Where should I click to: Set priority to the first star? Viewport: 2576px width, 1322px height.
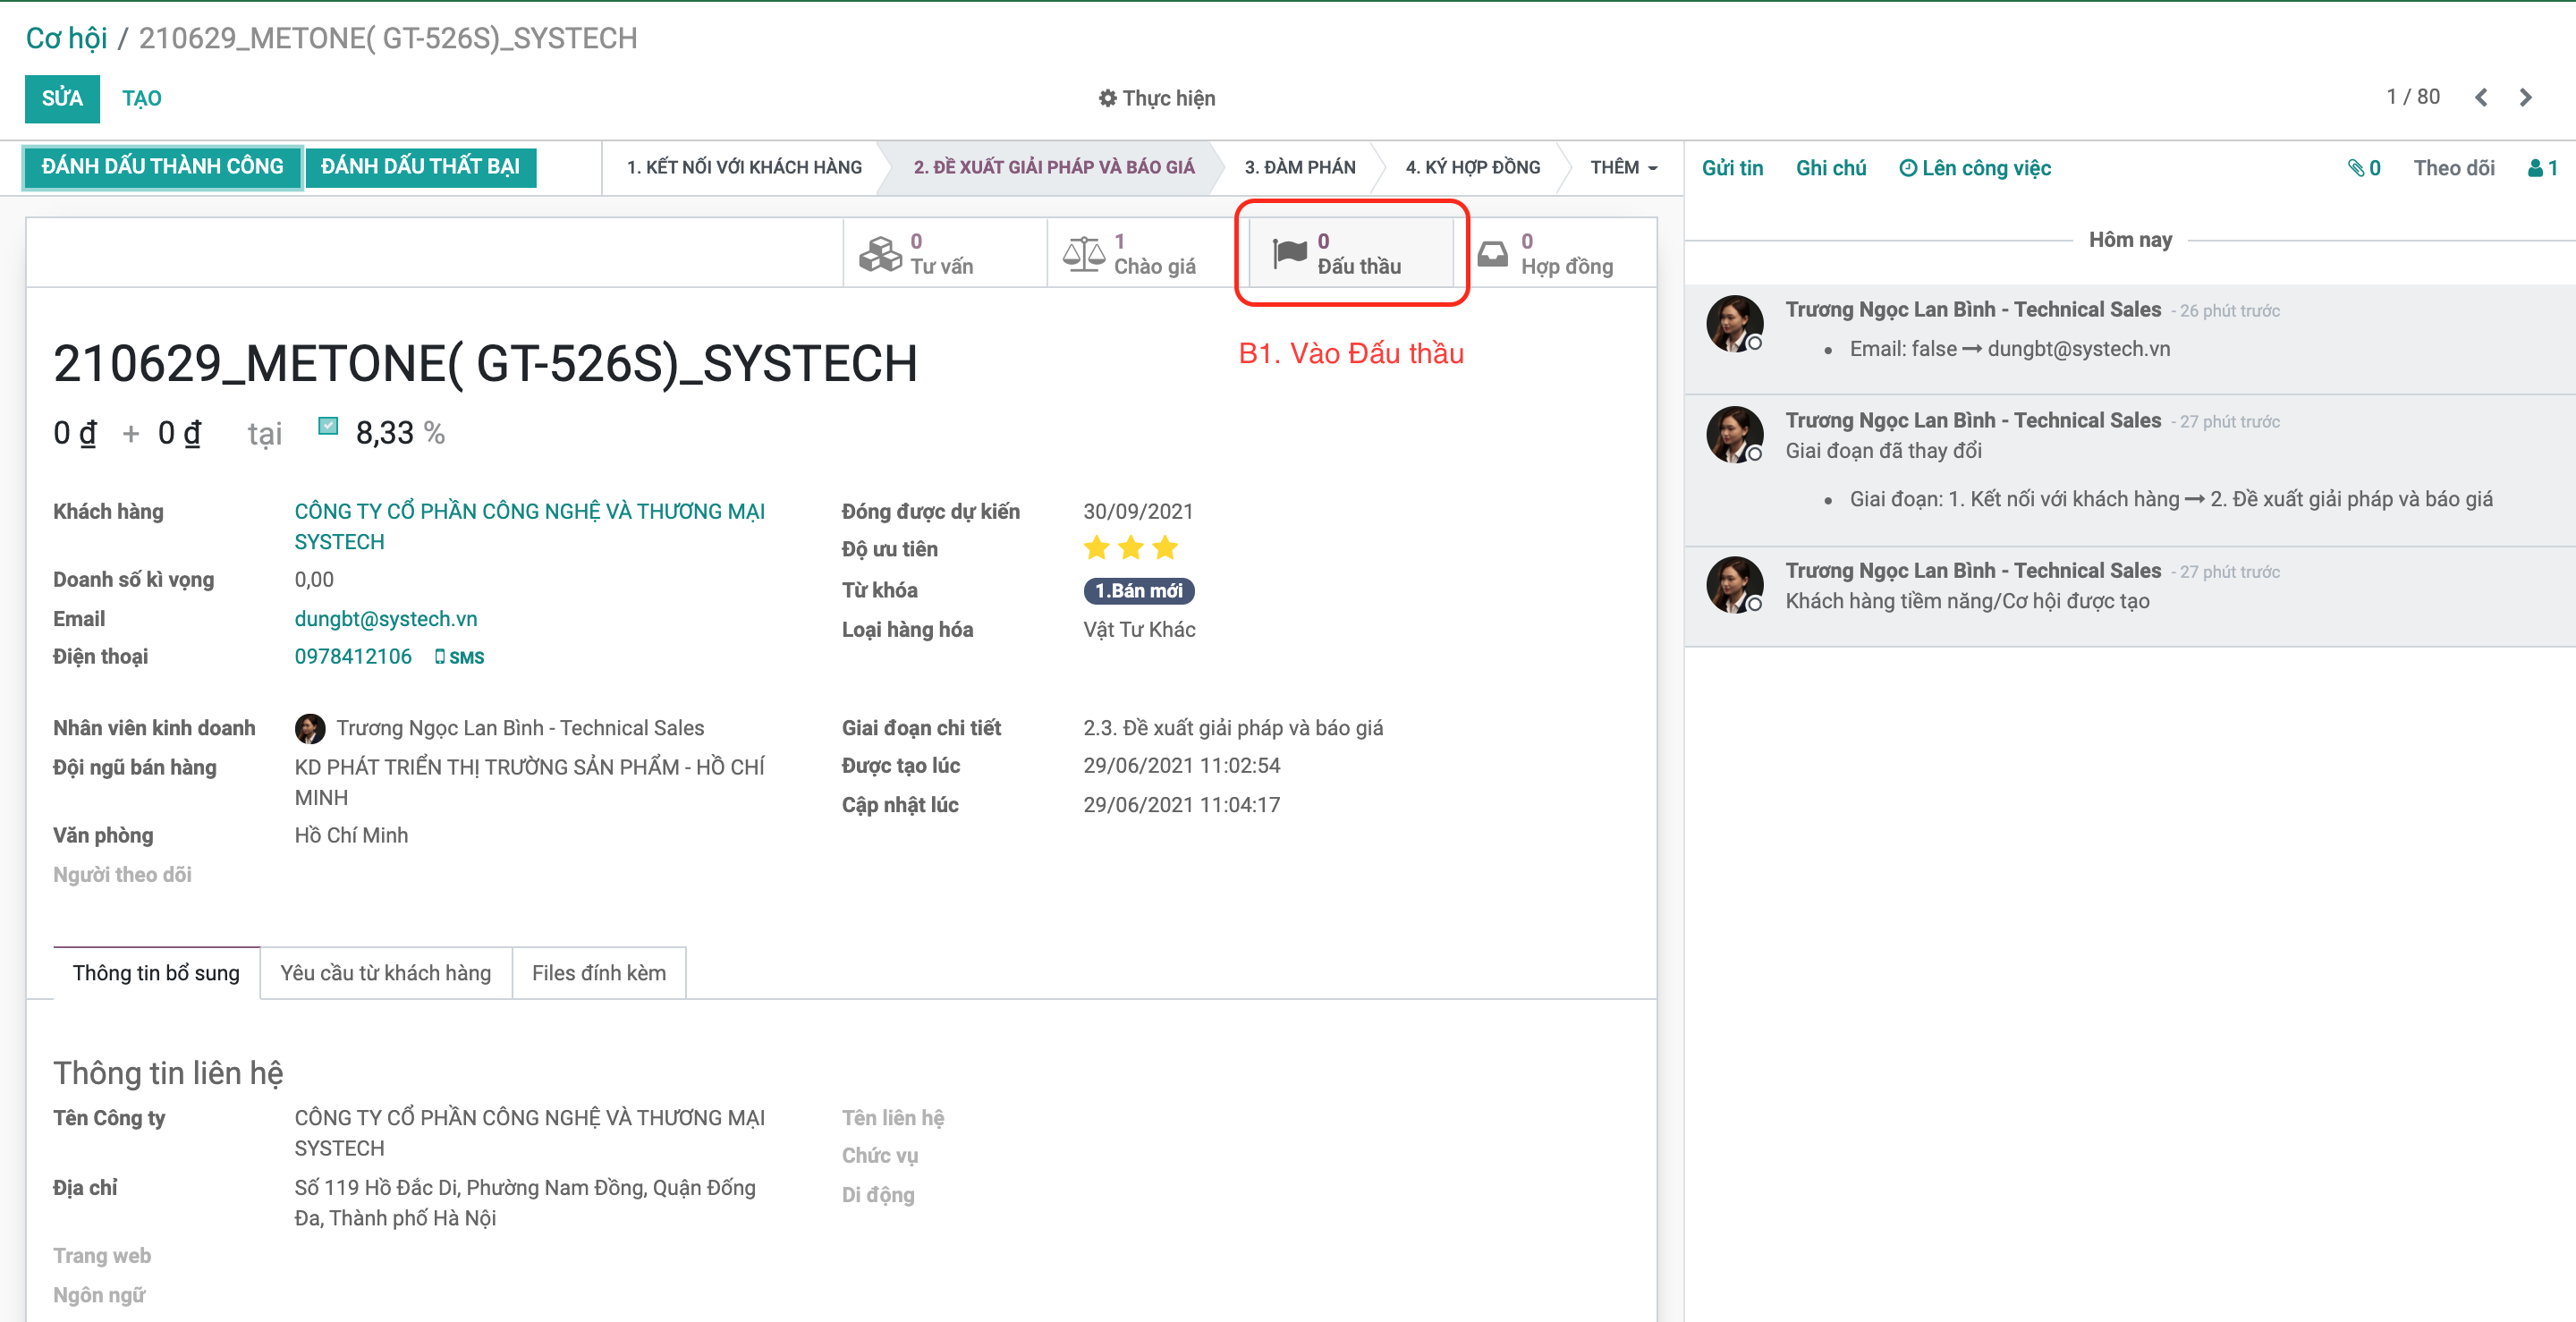pos(1096,548)
